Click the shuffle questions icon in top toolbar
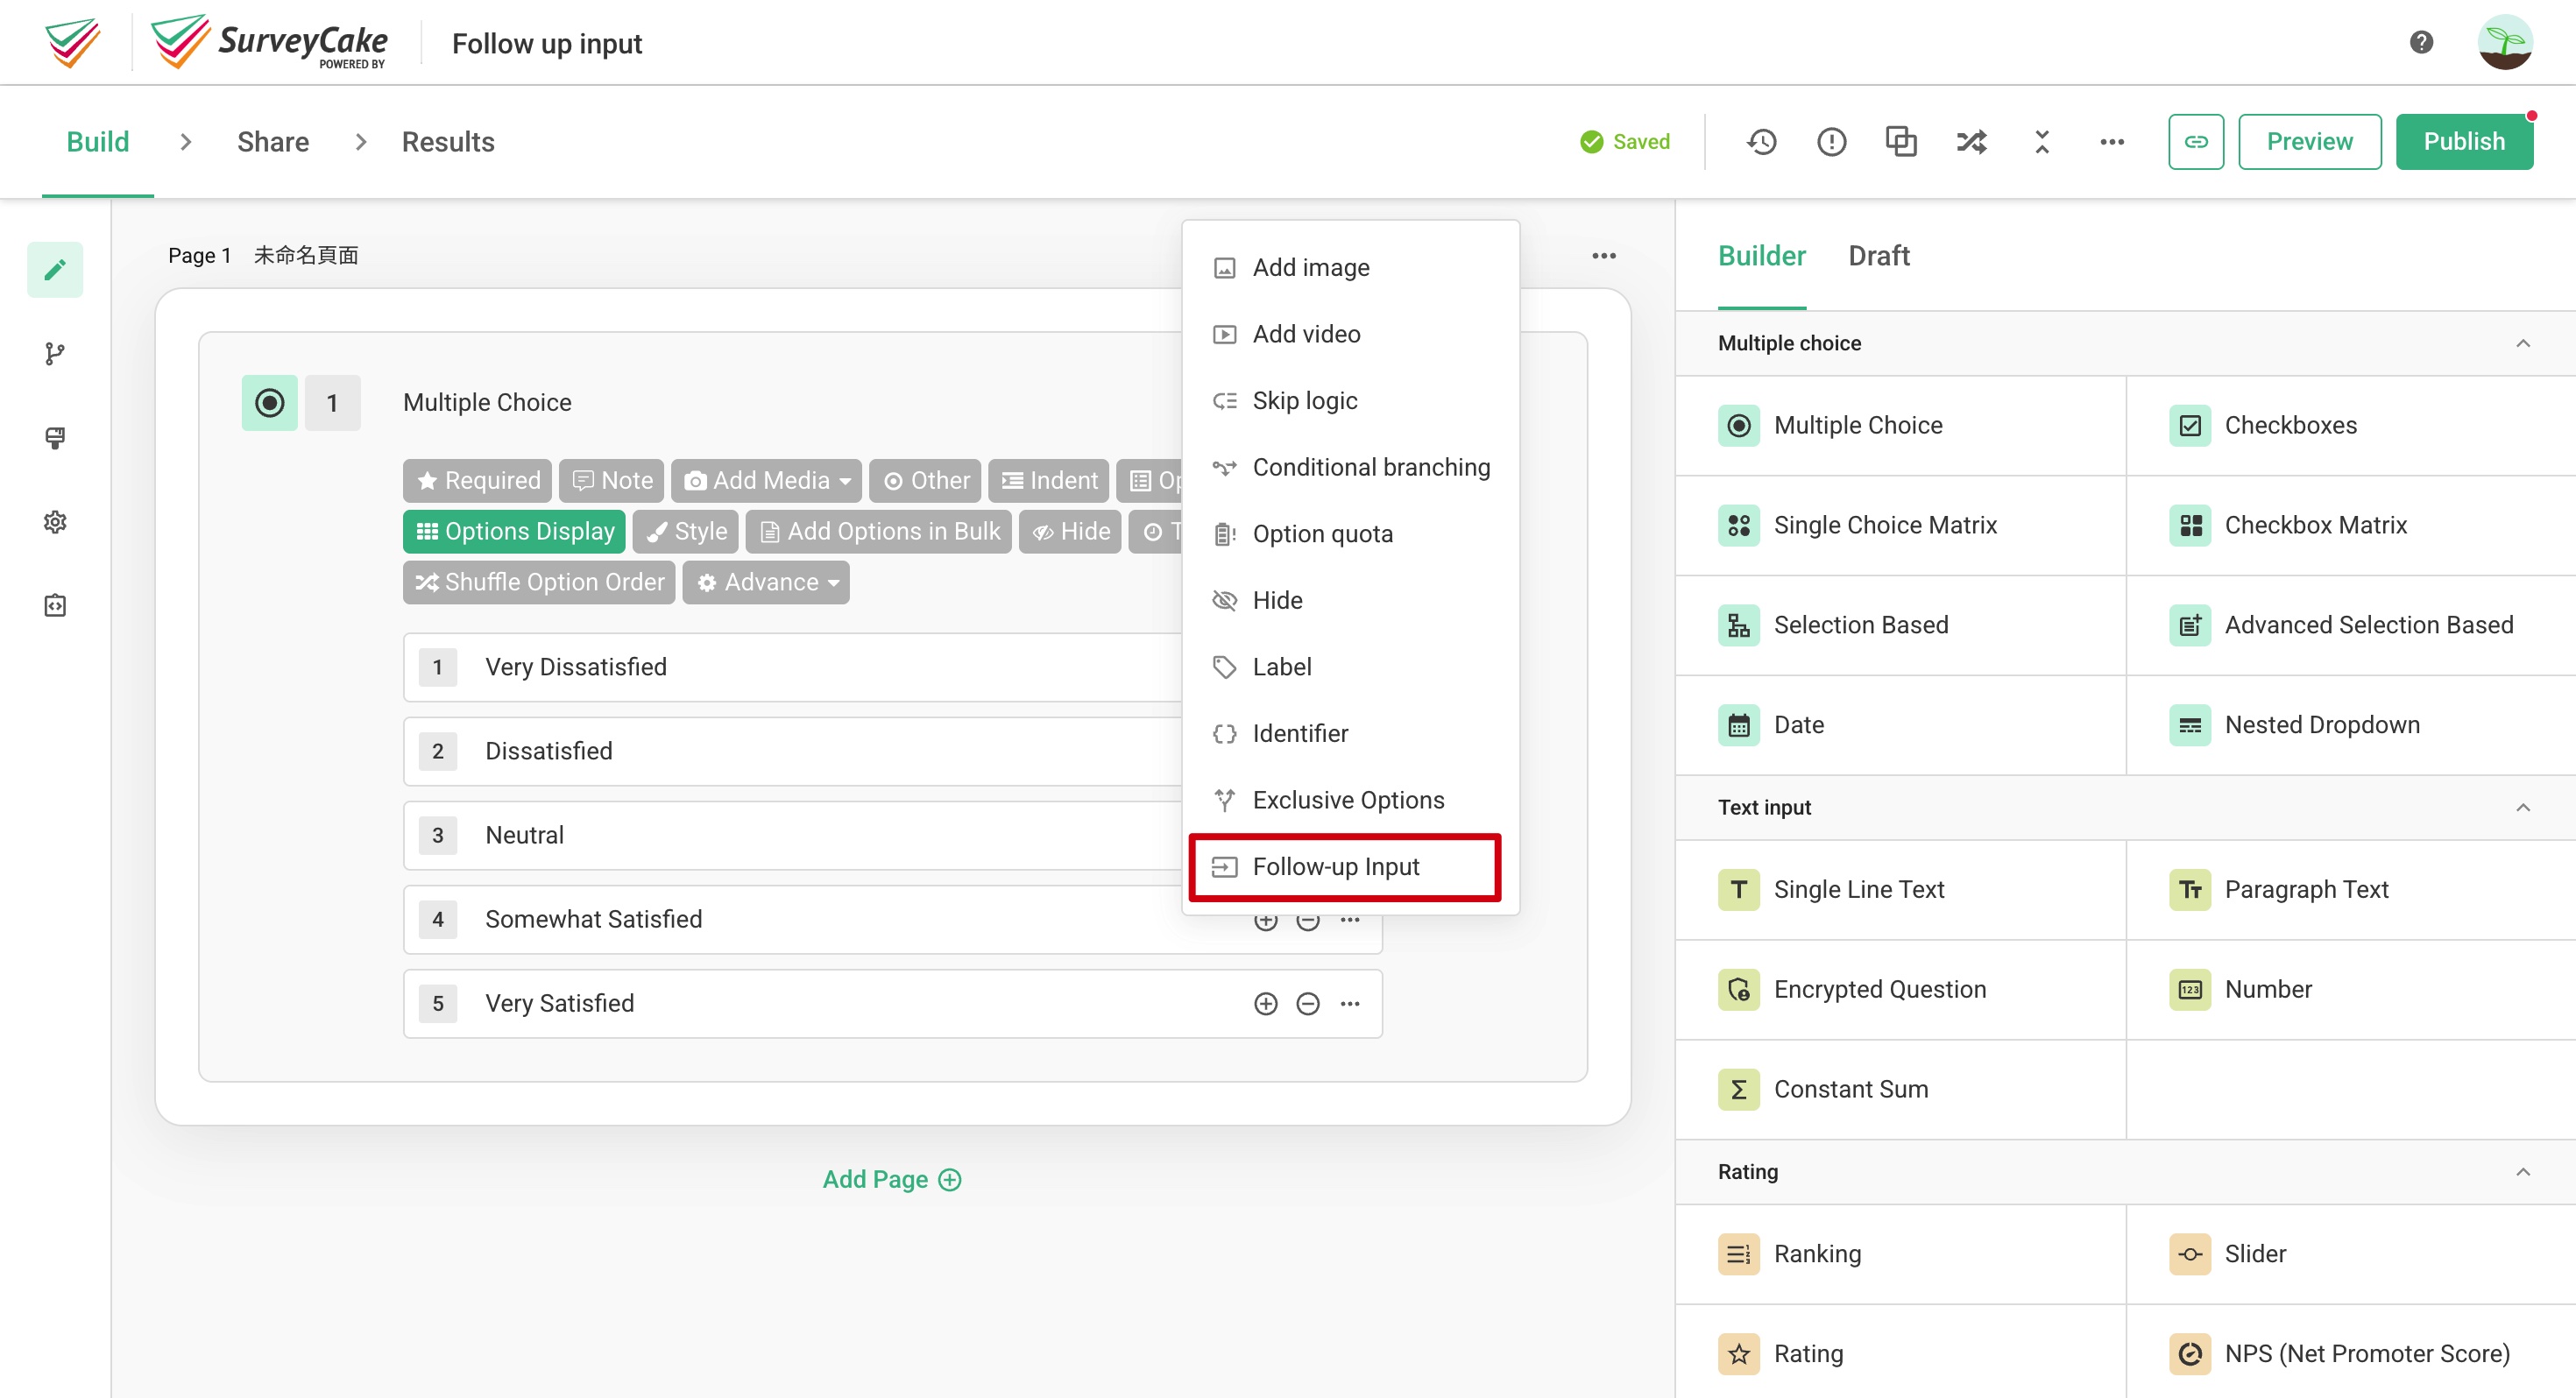2576x1398 pixels. (x=1970, y=141)
